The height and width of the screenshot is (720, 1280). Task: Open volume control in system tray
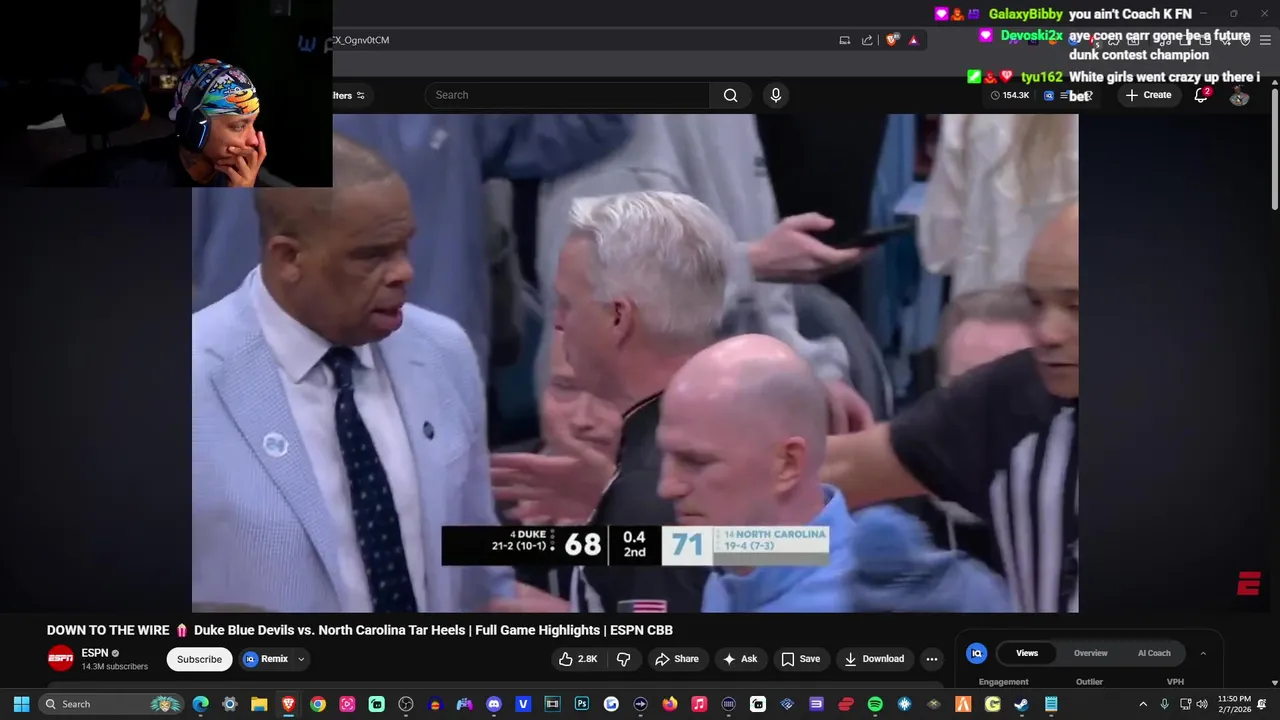click(x=1202, y=704)
